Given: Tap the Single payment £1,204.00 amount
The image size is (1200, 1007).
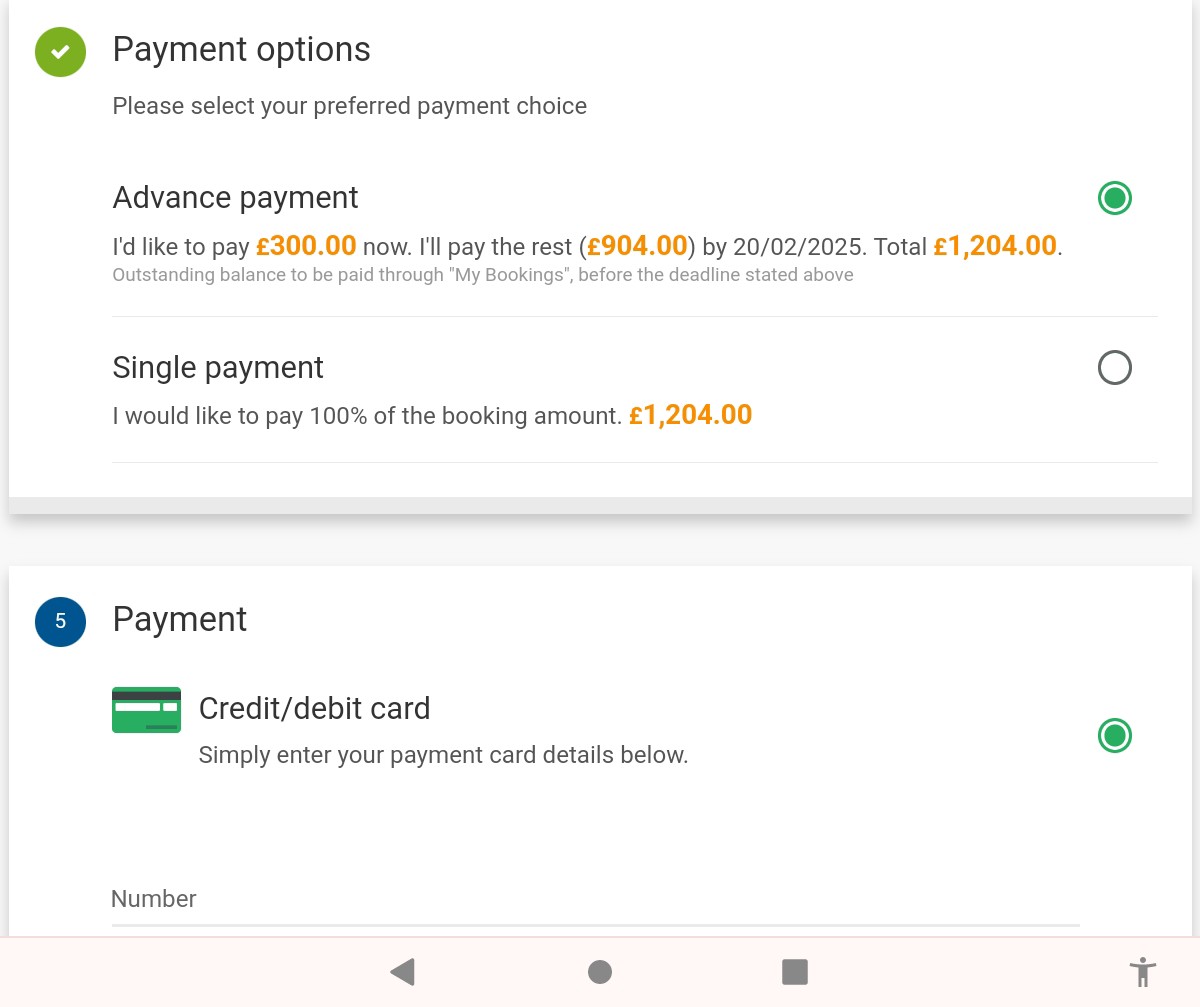Looking at the screenshot, I should click(x=690, y=415).
